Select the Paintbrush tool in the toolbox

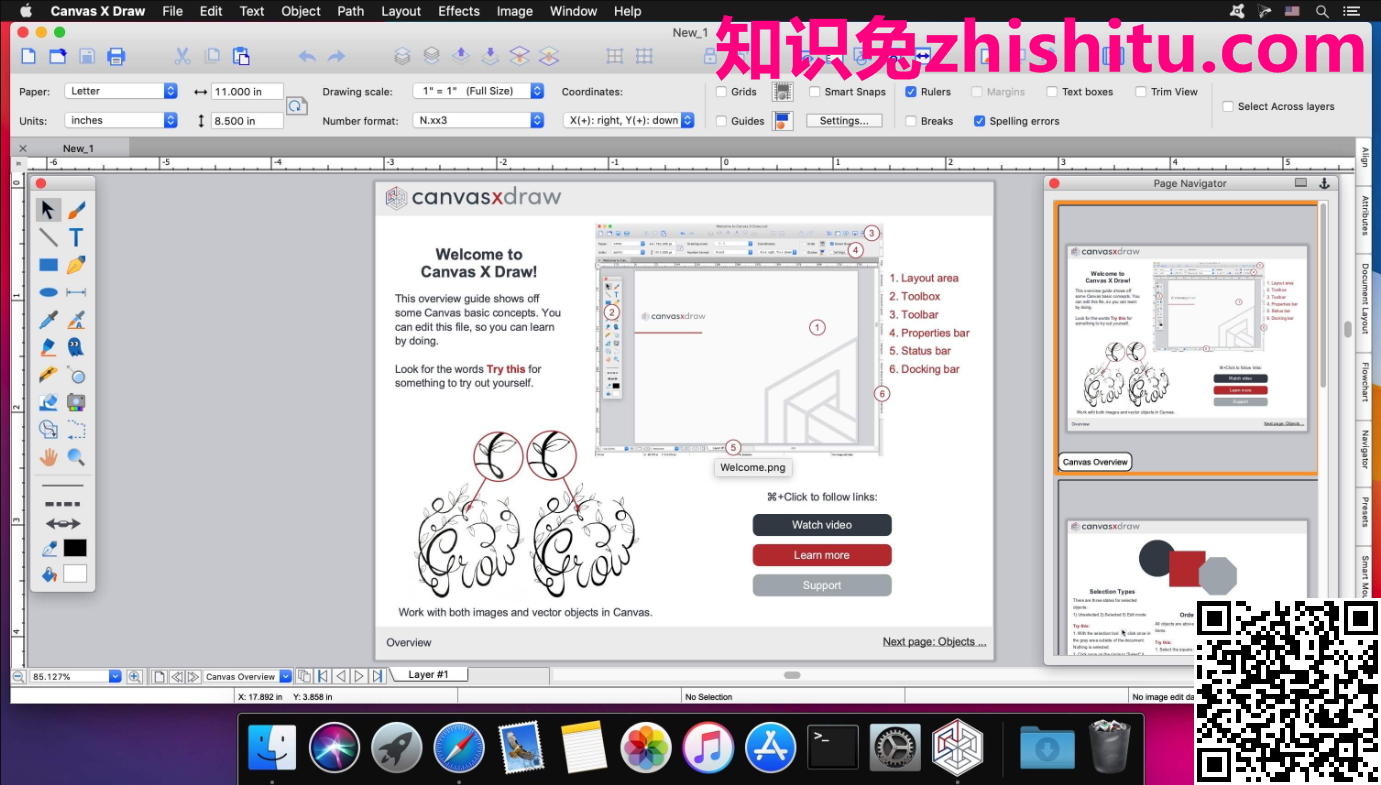pos(76,210)
